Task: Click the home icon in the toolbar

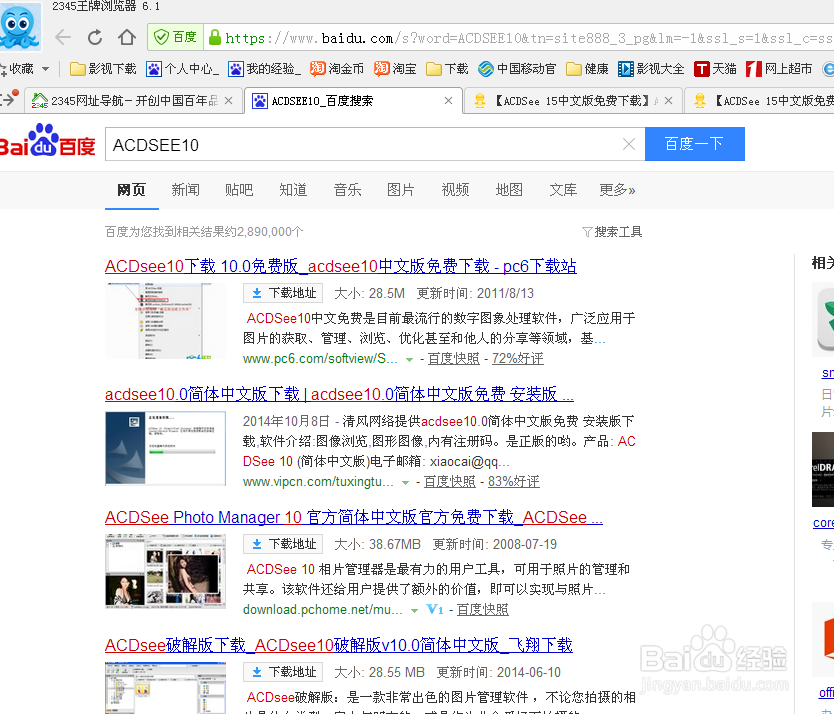Action: point(127,36)
